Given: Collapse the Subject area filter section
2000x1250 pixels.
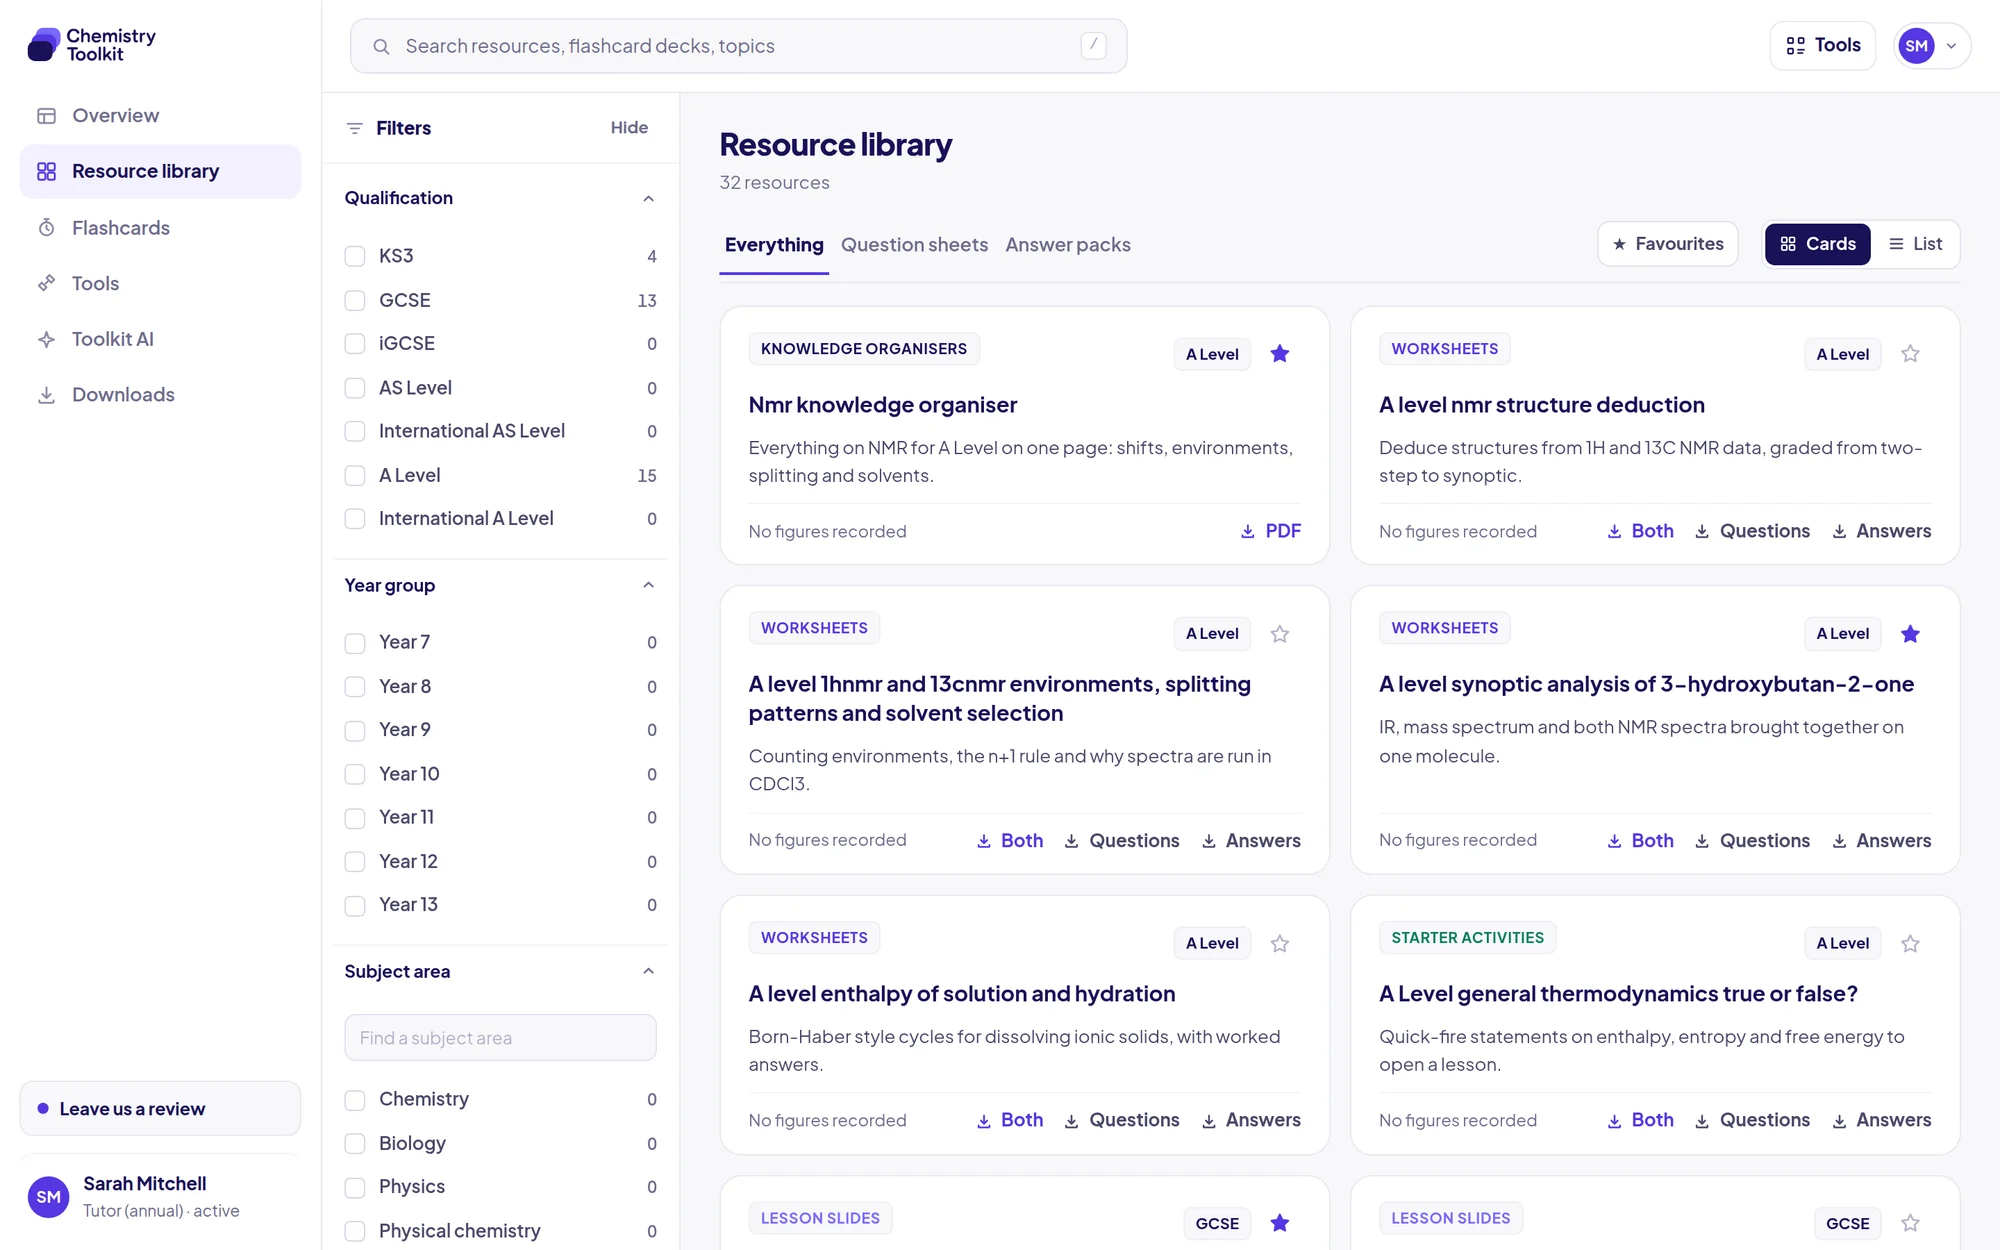Looking at the screenshot, I should point(648,971).
